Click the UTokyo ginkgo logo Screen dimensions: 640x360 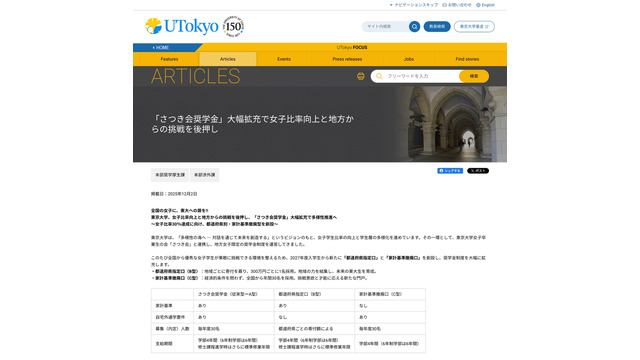click(182, 26)
